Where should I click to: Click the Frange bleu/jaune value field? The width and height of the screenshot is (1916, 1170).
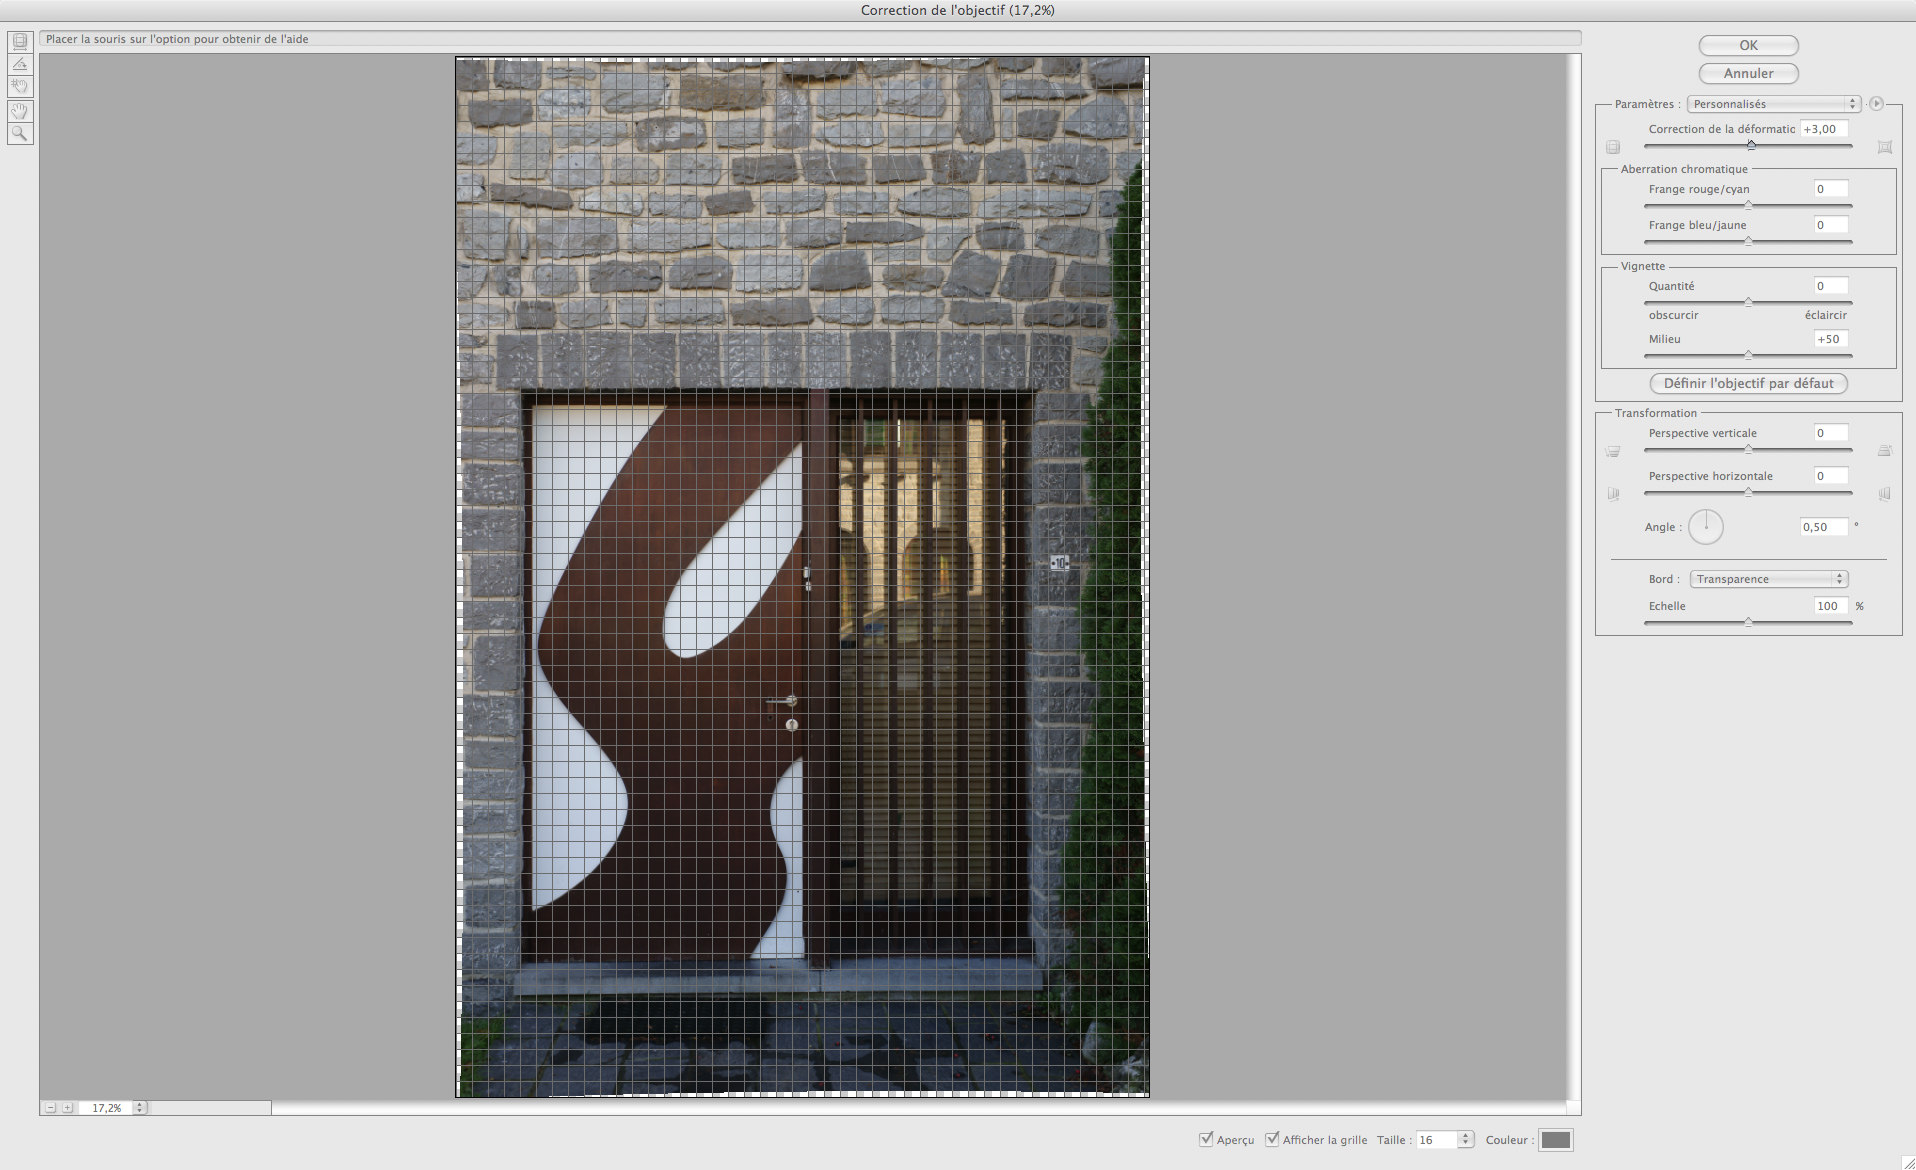[x=1831, y=225]
